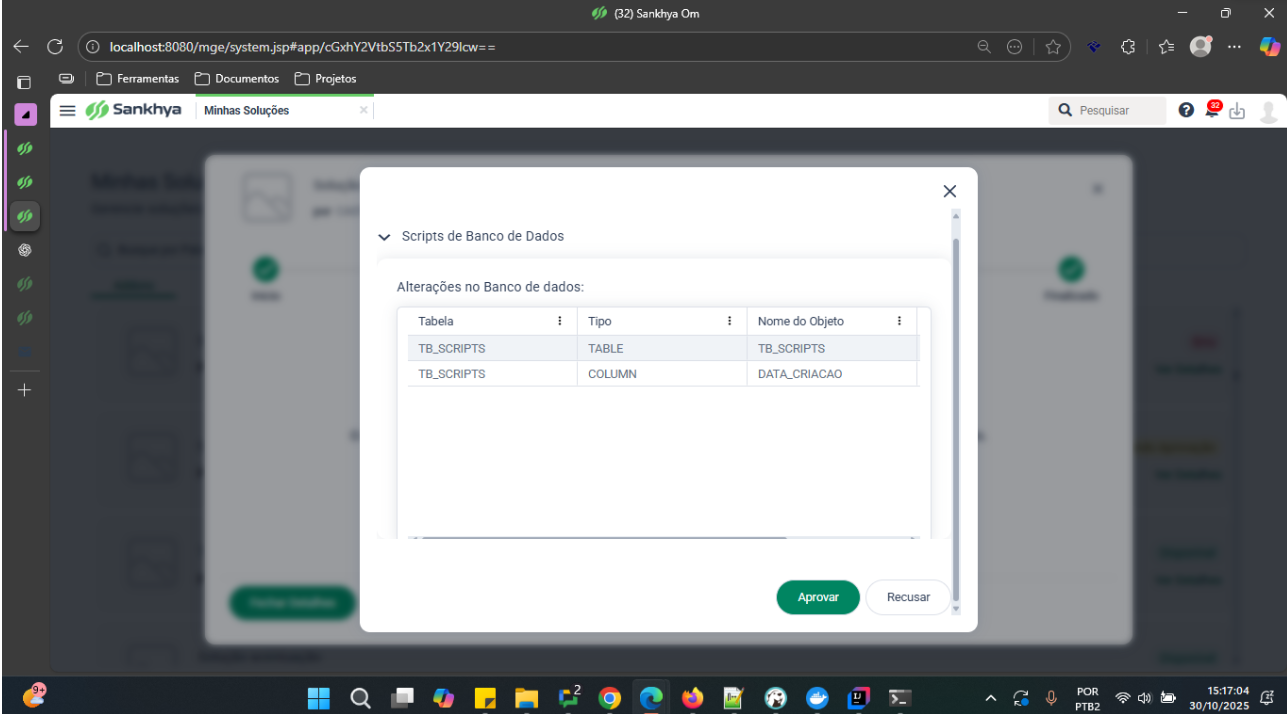Add new tab with plus icon
This screenshot has height=714, width=1287.
tap(25, 389)
